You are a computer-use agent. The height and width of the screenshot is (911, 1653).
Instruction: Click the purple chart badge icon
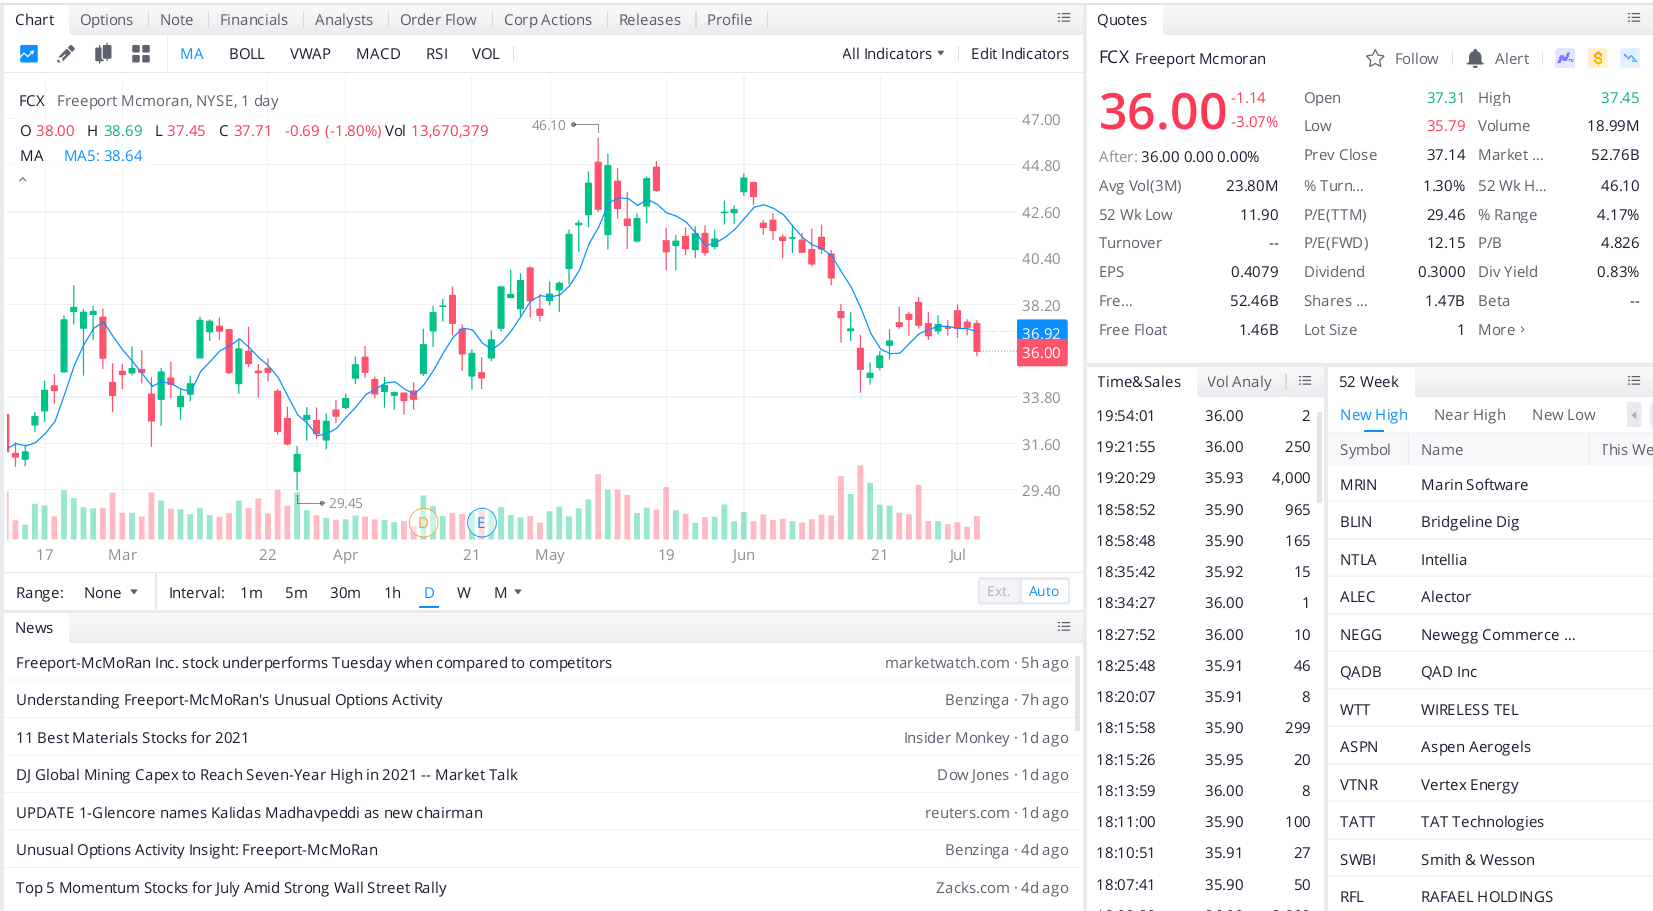pos(1565,58)
